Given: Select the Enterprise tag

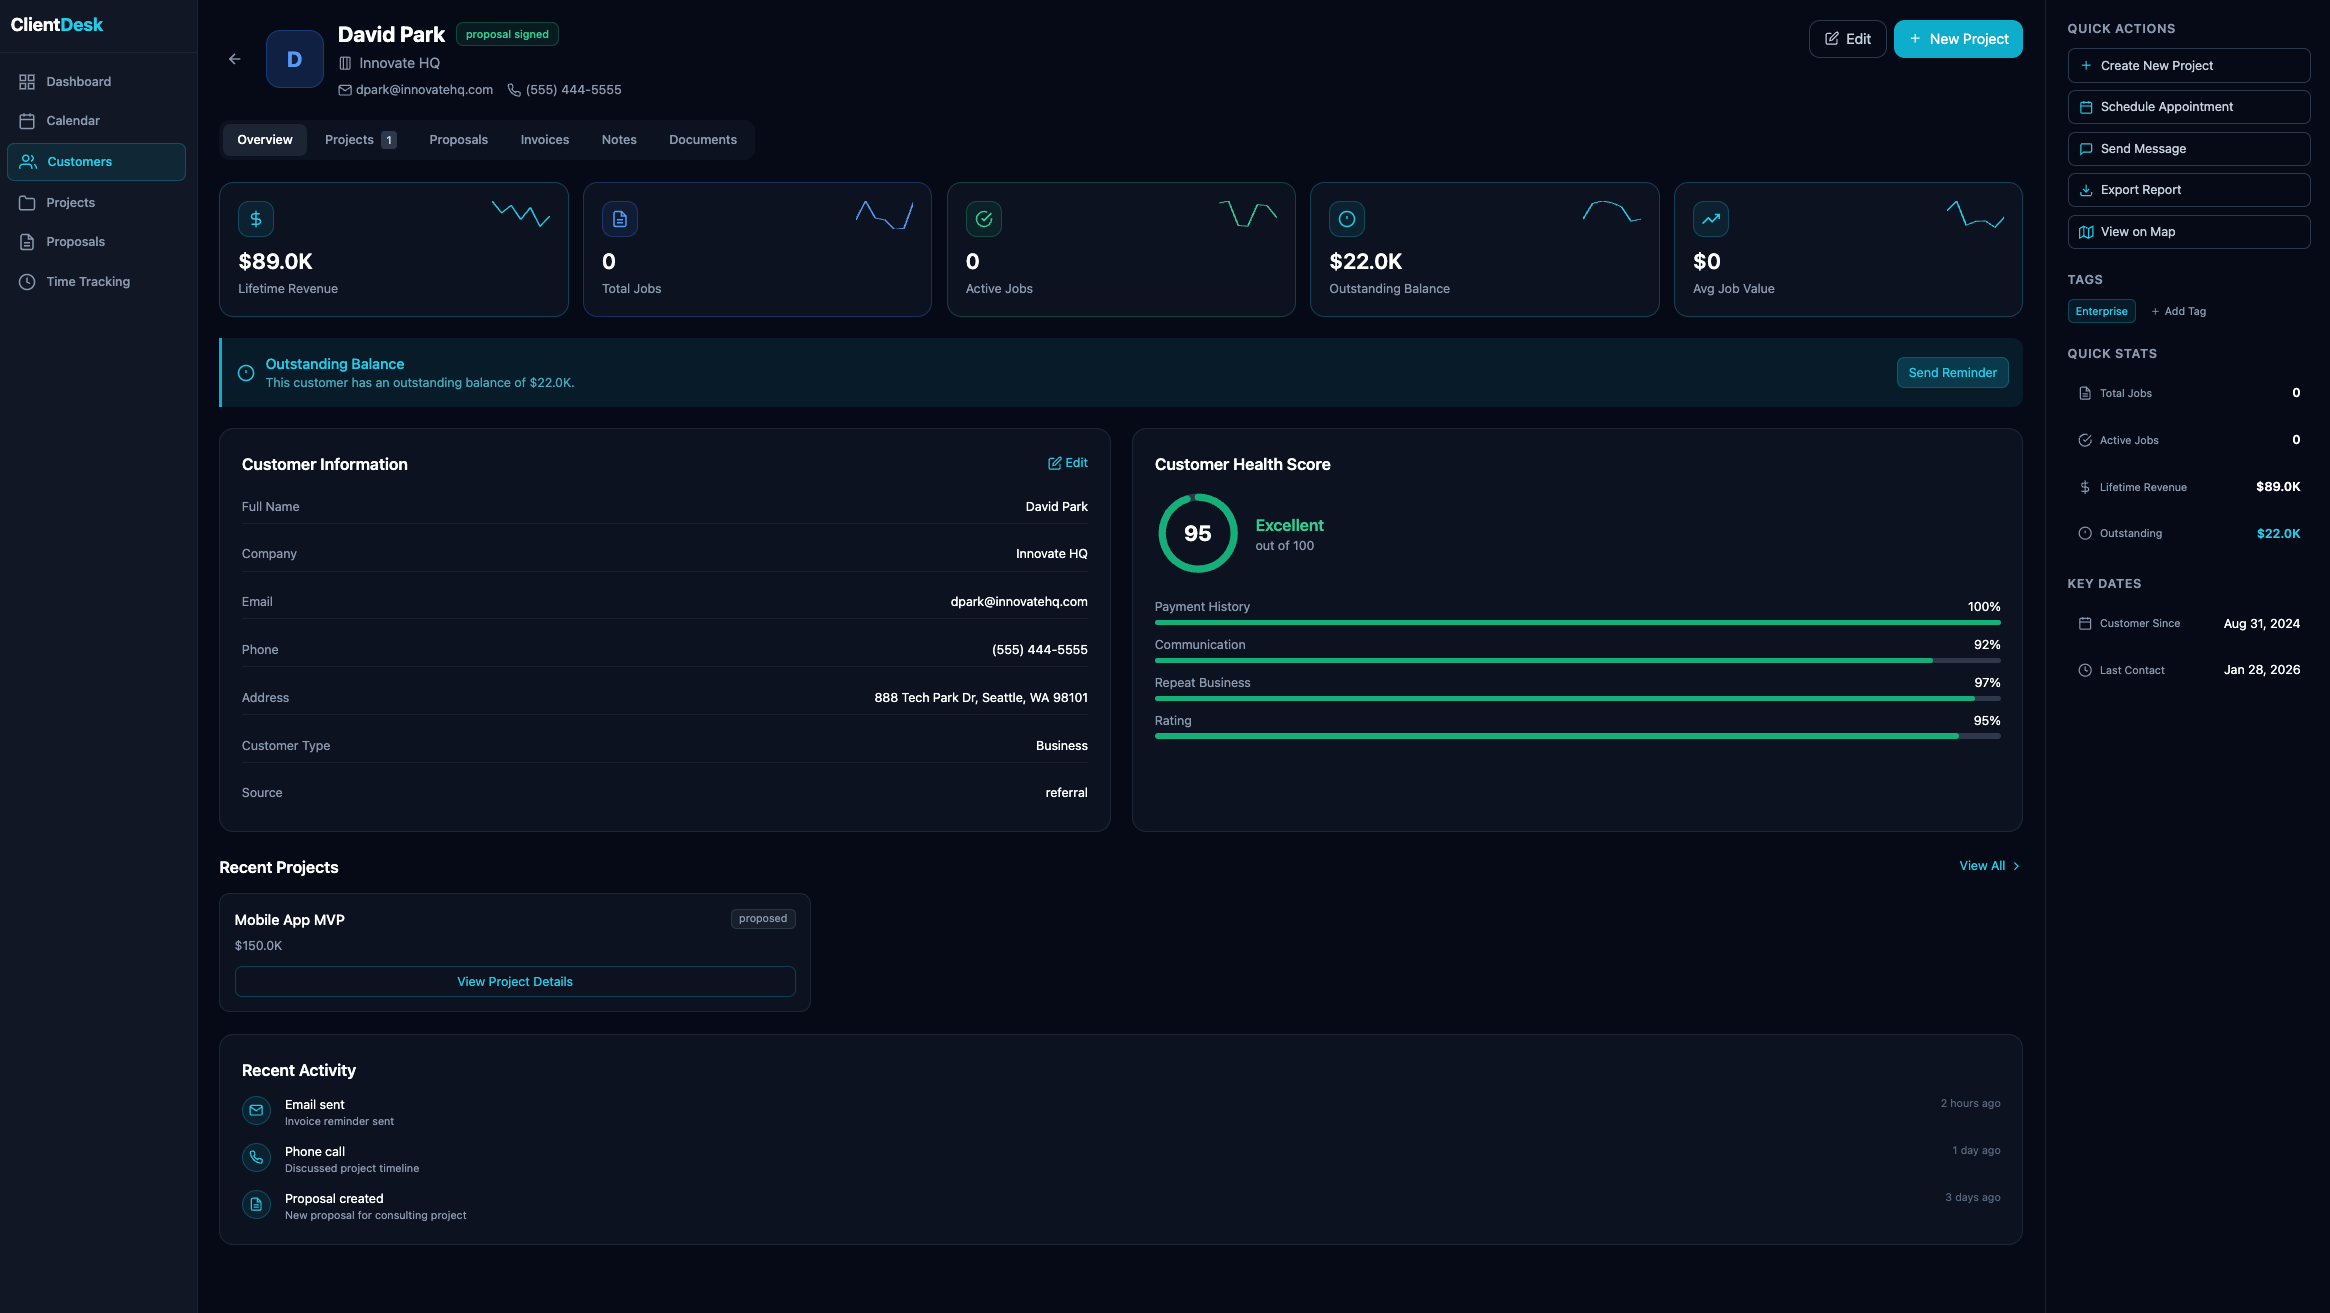Looking at the screenshot, I should pyautogui.click(x=2101, y=311).
